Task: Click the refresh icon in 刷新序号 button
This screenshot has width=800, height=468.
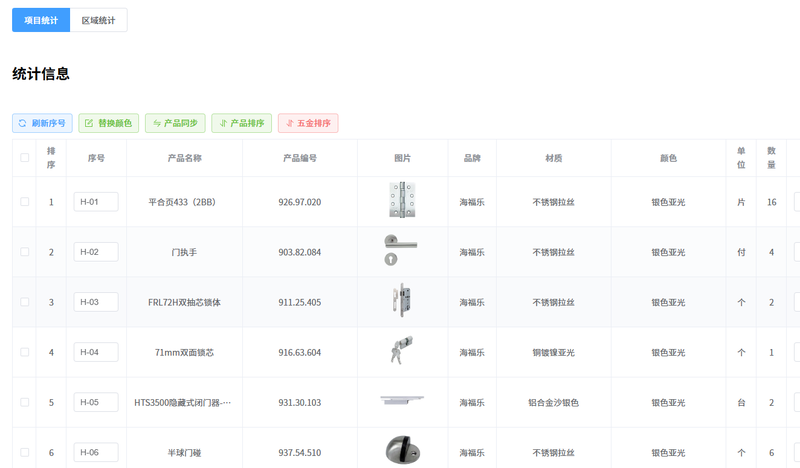Action: point(22,123)
